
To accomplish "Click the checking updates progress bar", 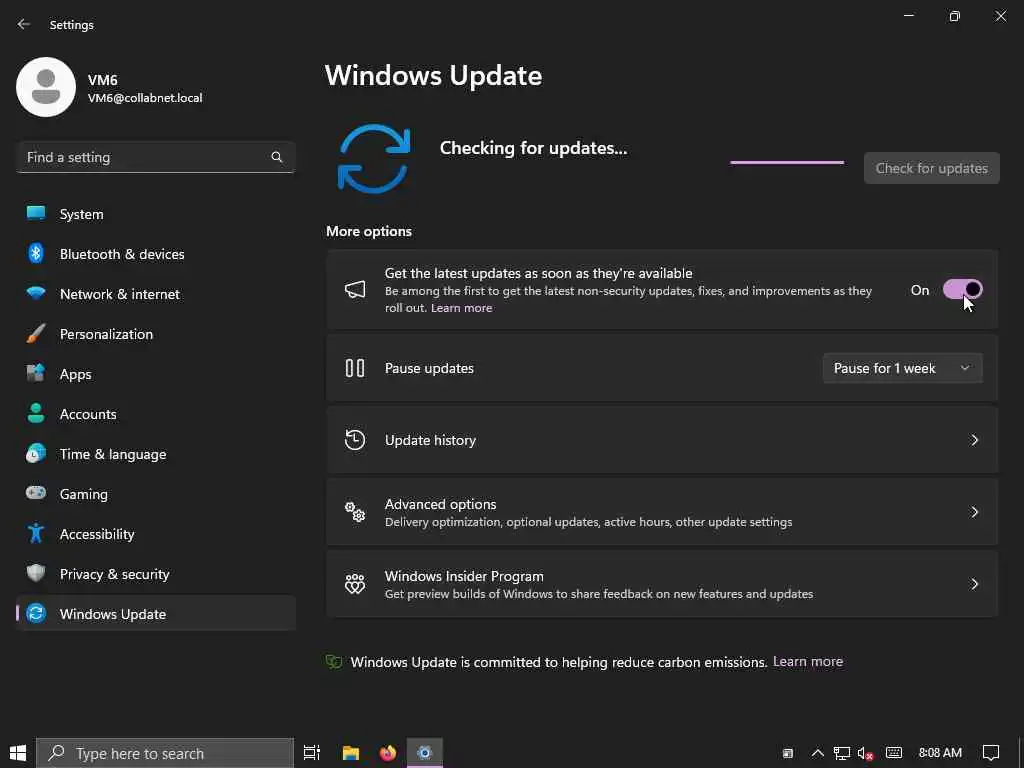I will click(787, 162).
